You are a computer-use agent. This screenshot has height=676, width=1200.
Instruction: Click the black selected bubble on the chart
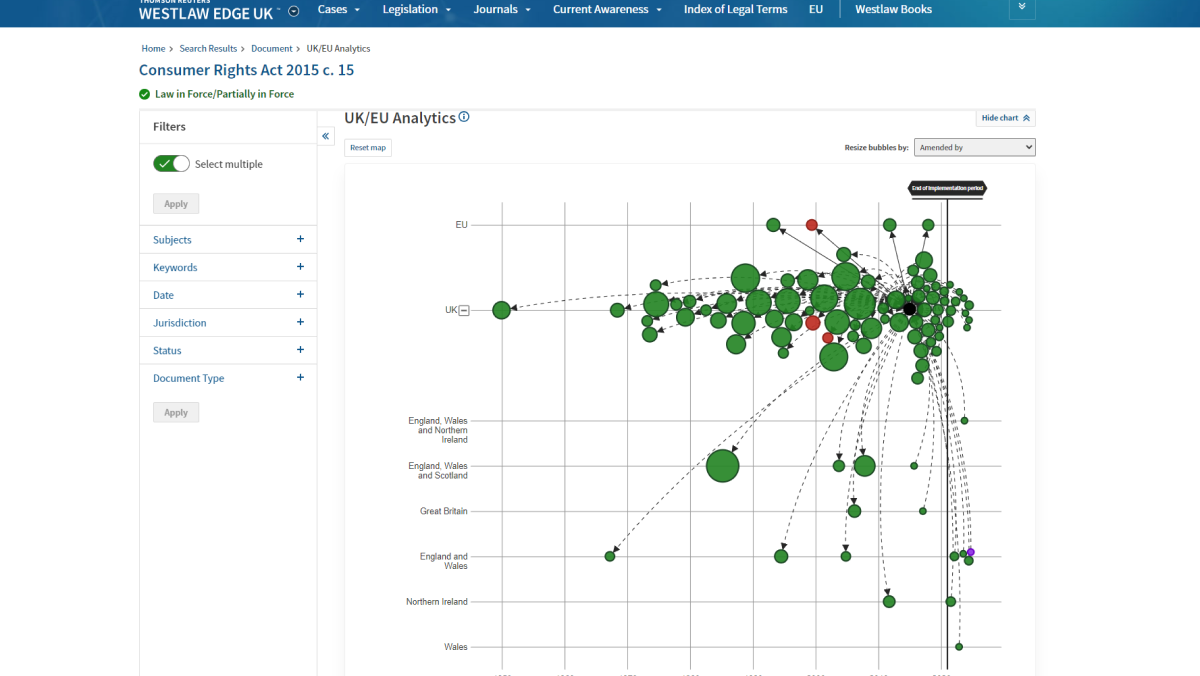tap(909, 308)
